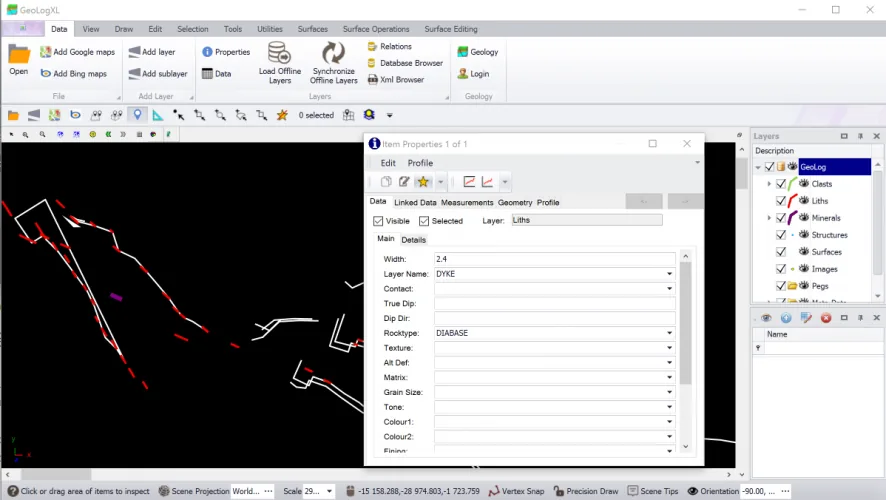
Task: Click Add sublayer in the ribbon
Action: tap(158, 73)
